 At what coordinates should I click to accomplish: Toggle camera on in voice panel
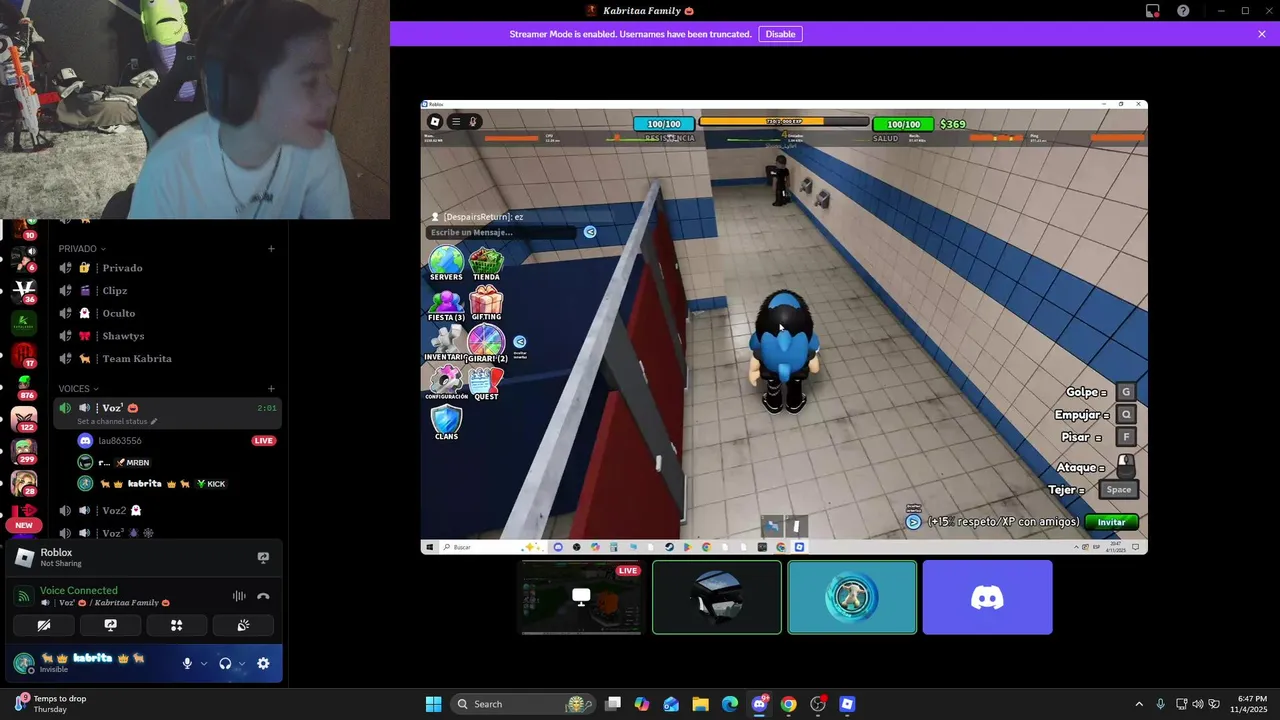coord(44,625)
